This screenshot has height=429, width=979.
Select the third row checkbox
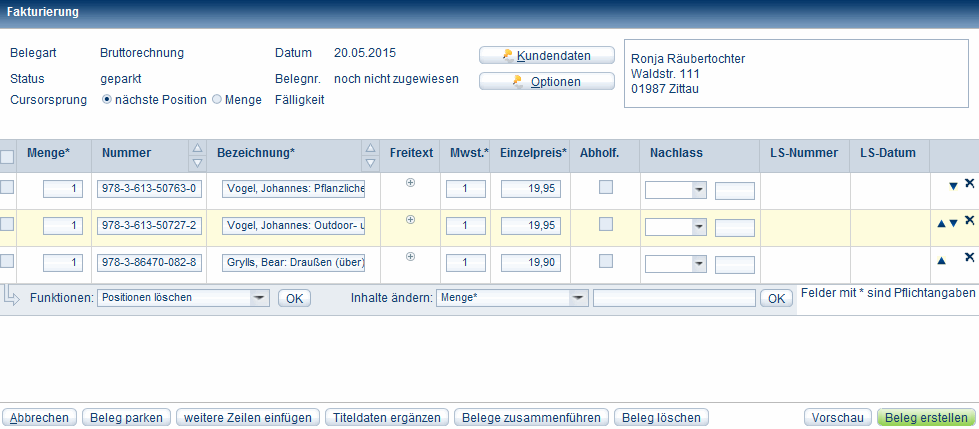(7, 262)
